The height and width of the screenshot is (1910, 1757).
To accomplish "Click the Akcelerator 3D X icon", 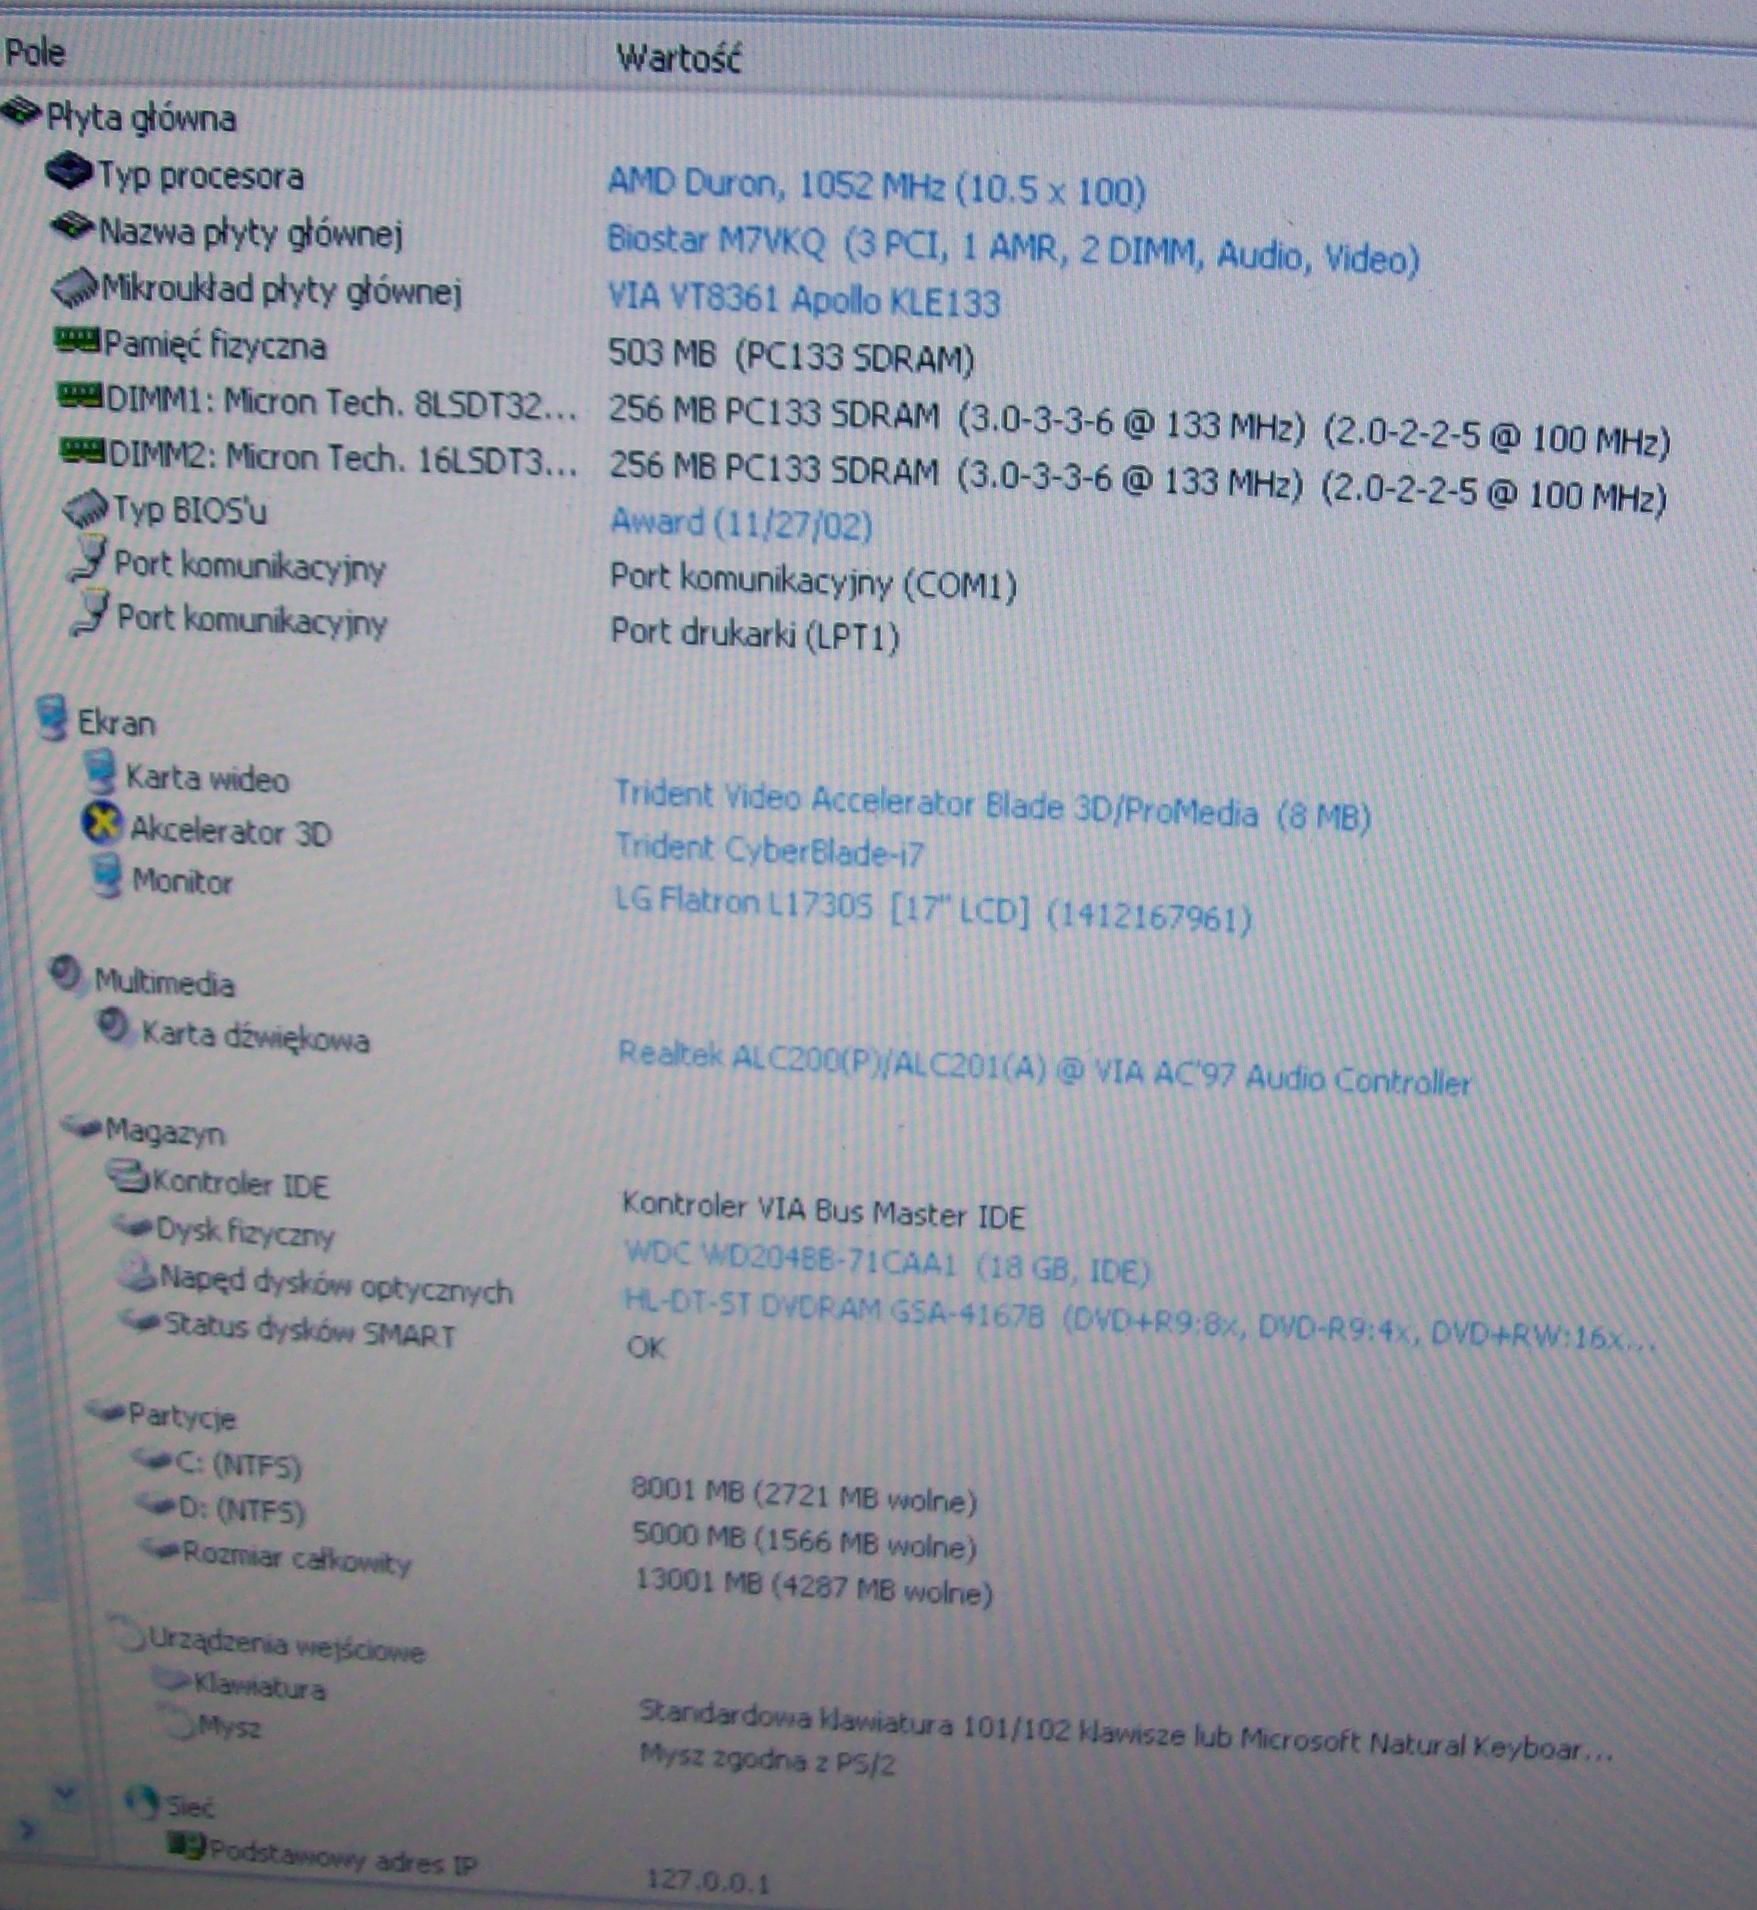I will [x=102, y=824].
